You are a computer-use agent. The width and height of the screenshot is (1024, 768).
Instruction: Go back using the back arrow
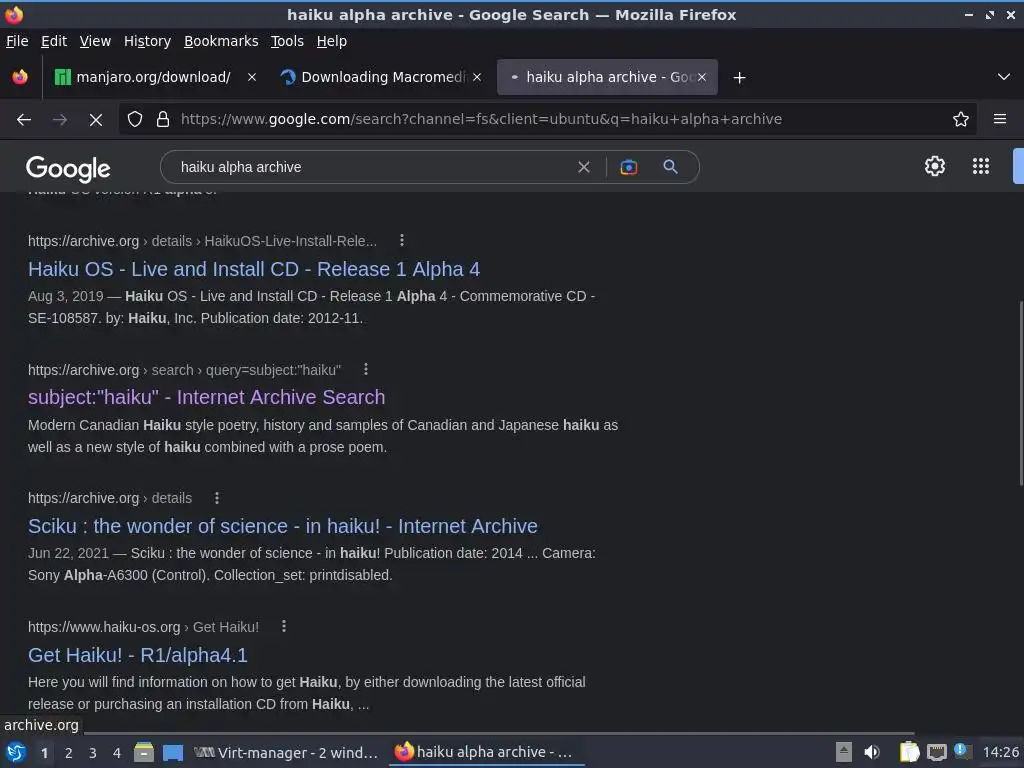coord(24,120)
